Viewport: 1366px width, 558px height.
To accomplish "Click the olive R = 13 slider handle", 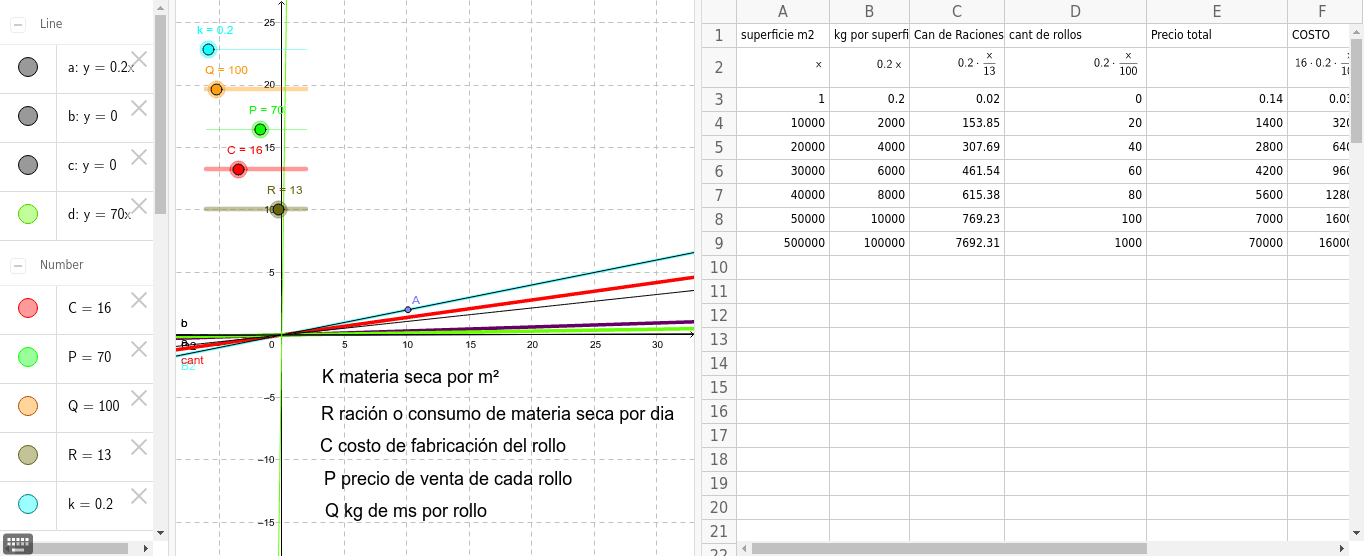I will (x=278, y=209).
